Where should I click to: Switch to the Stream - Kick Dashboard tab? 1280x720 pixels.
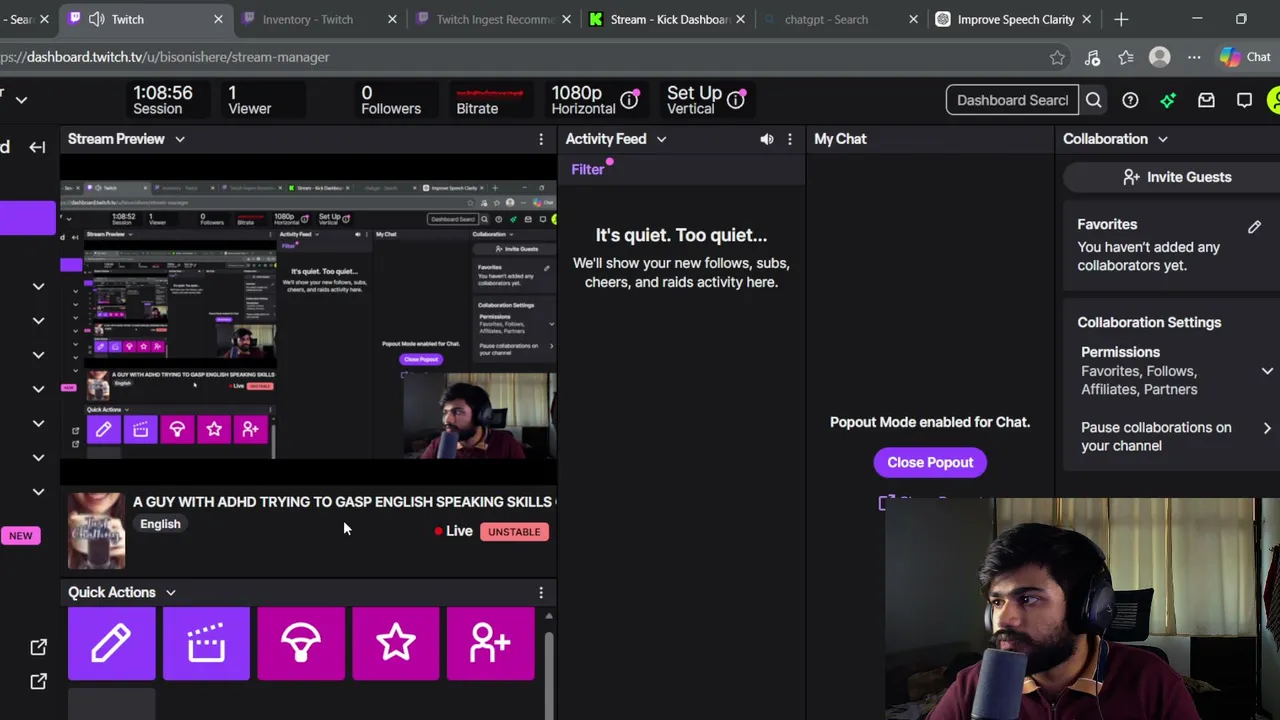click(x=670, y=19)
